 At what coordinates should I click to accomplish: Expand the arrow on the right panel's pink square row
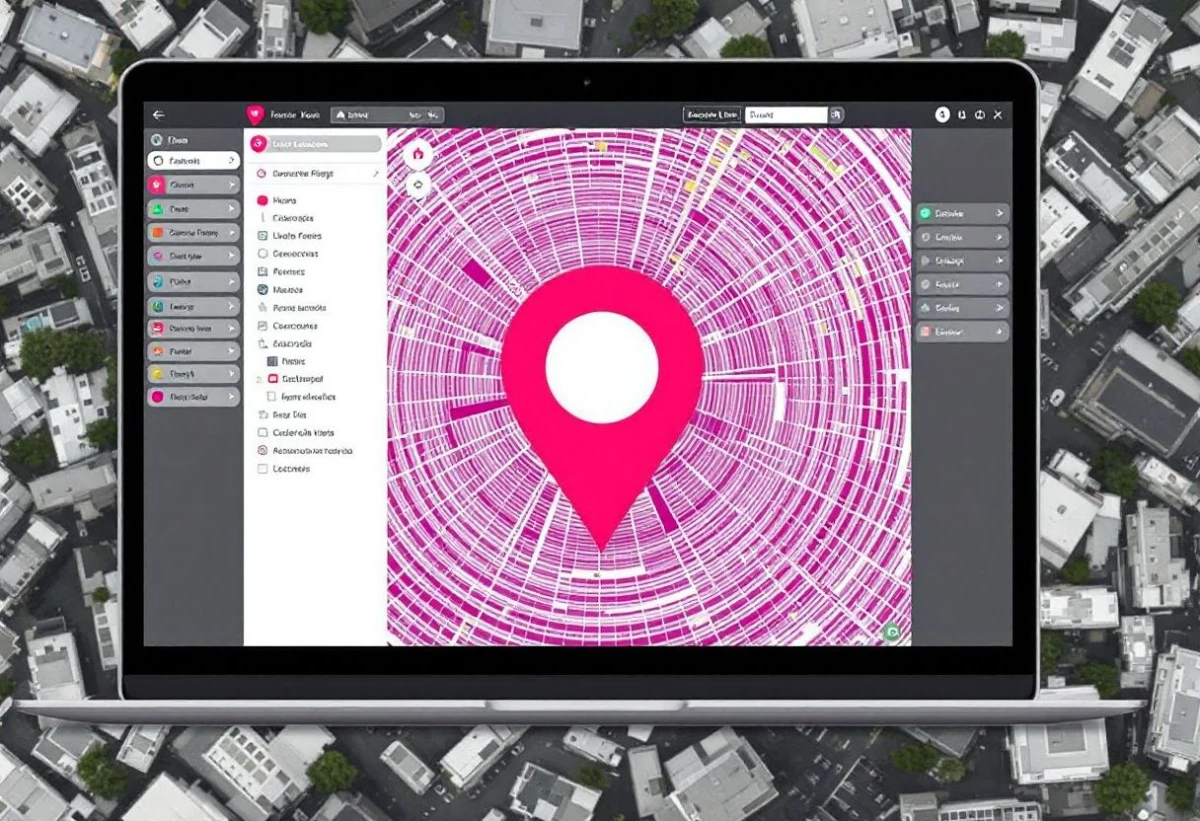(999, 332)
